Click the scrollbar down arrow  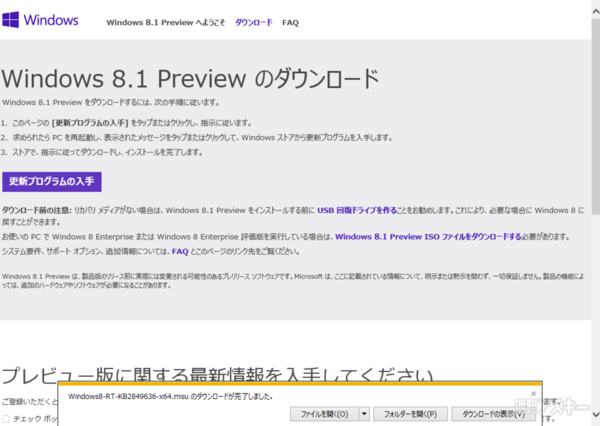596,414
